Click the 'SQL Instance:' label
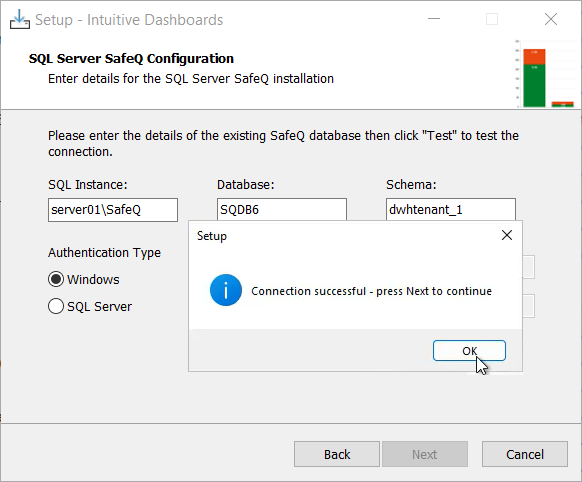The height and width of the screenshot is (482, 582). (88, 184)
